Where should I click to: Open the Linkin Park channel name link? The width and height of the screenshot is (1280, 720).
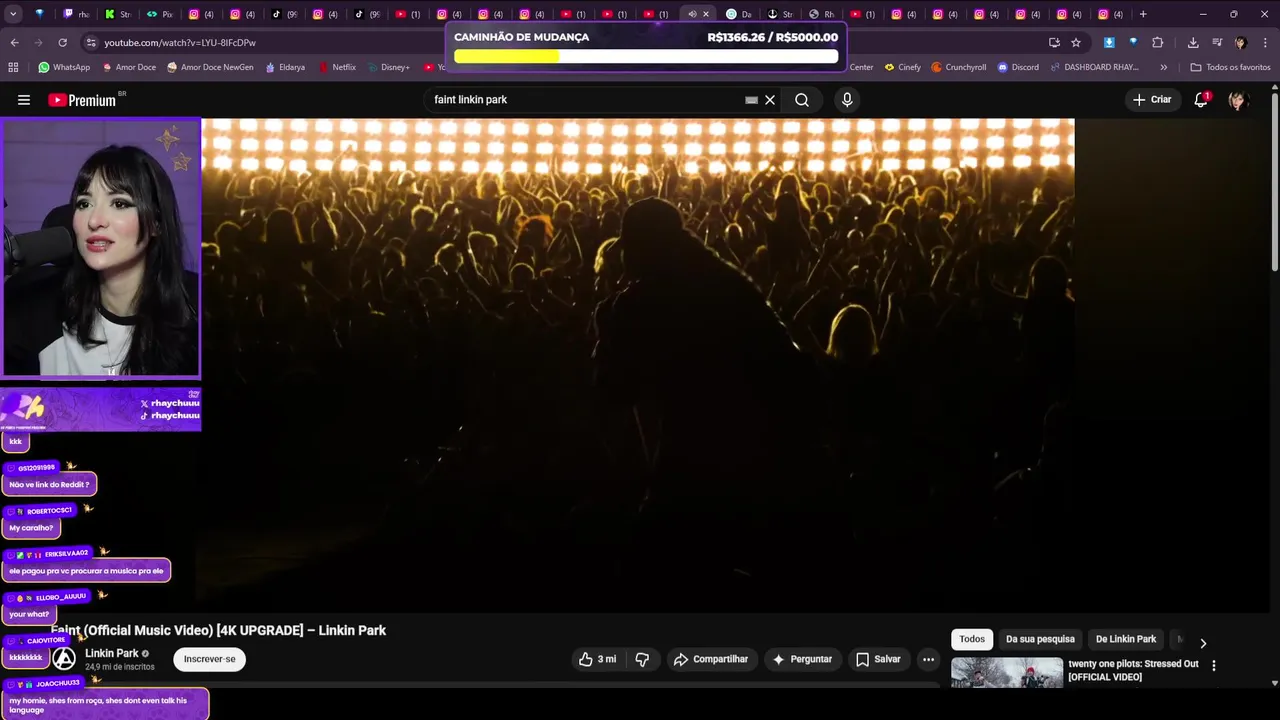pyautogui.click(x=112, y=653)
